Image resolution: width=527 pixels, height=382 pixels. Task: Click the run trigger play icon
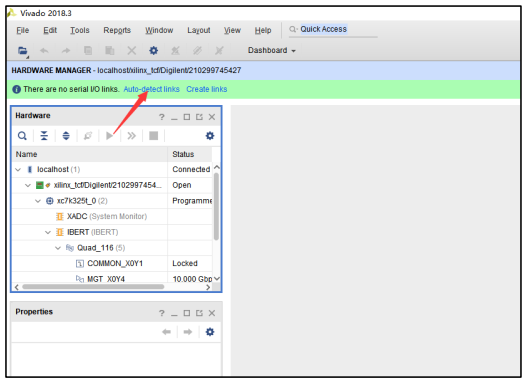tap(110, 136)
